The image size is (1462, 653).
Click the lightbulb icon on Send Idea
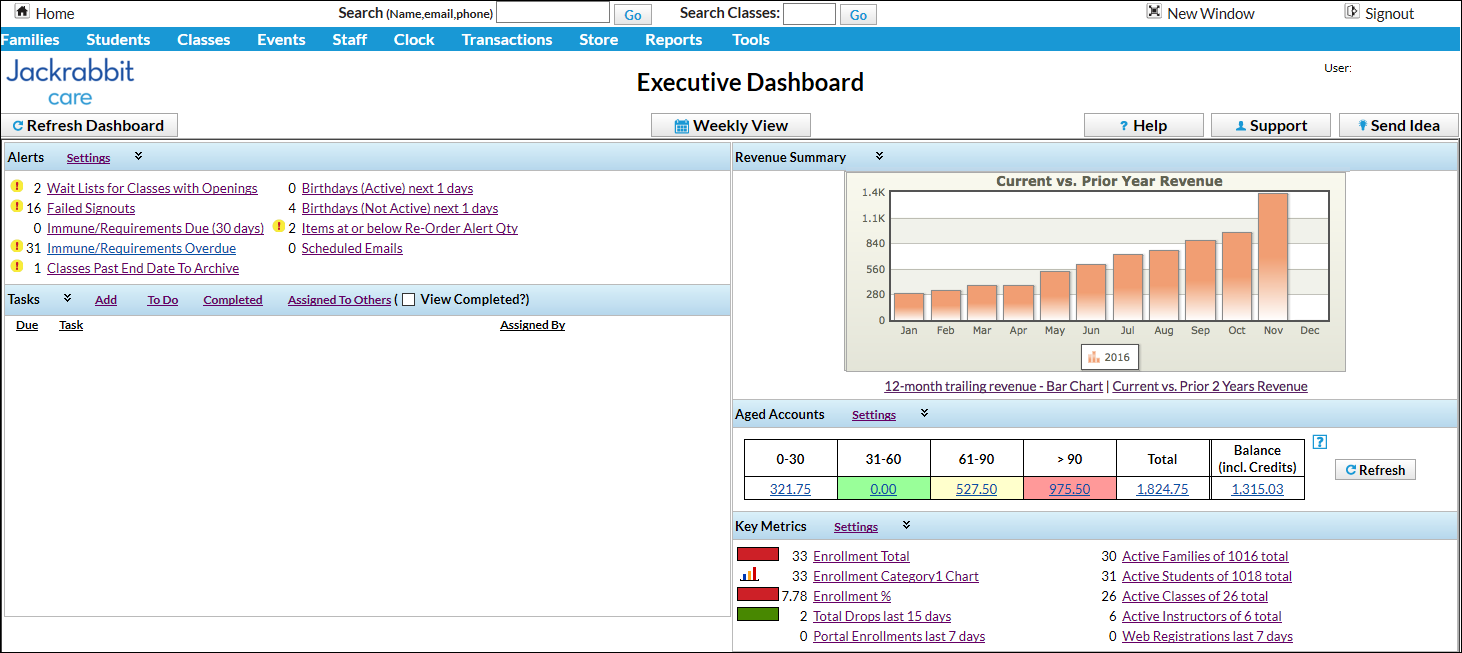[x=1364, y=125]
